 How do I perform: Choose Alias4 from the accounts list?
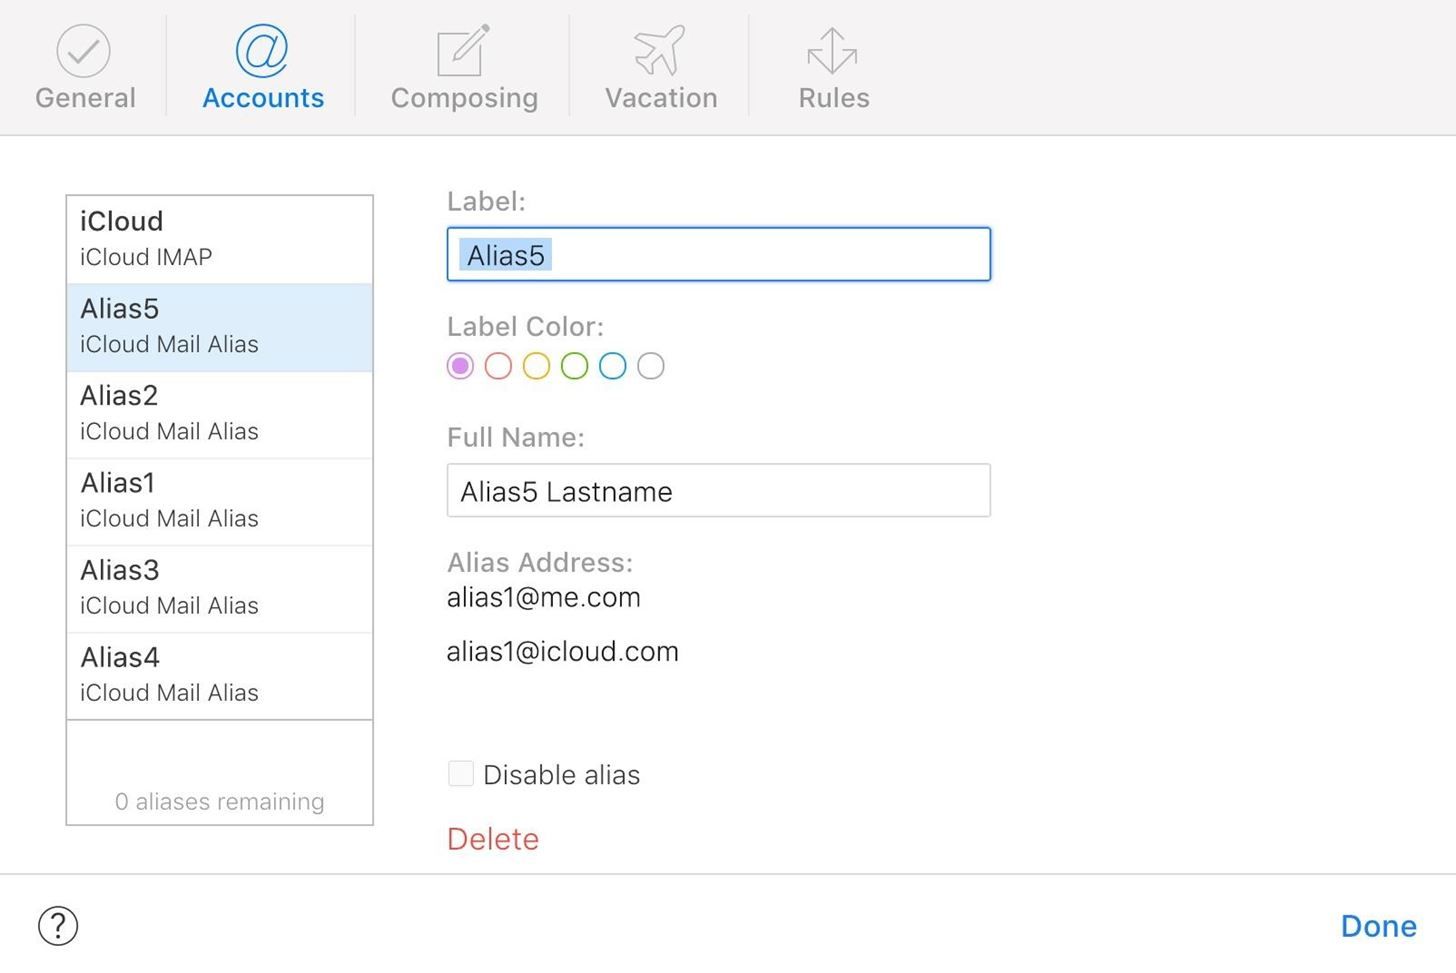click(x=219, y=675)
